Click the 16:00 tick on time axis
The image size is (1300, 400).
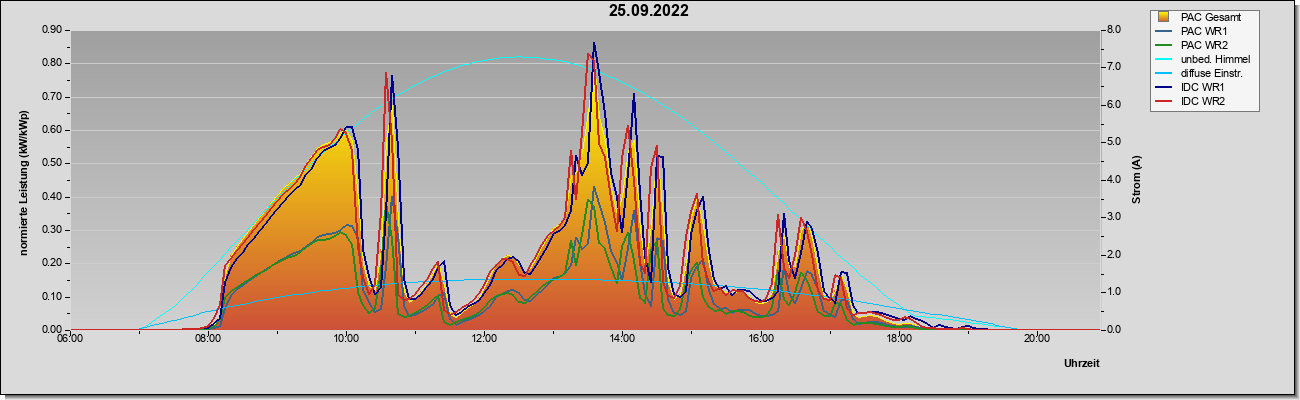tap(760, 337)
